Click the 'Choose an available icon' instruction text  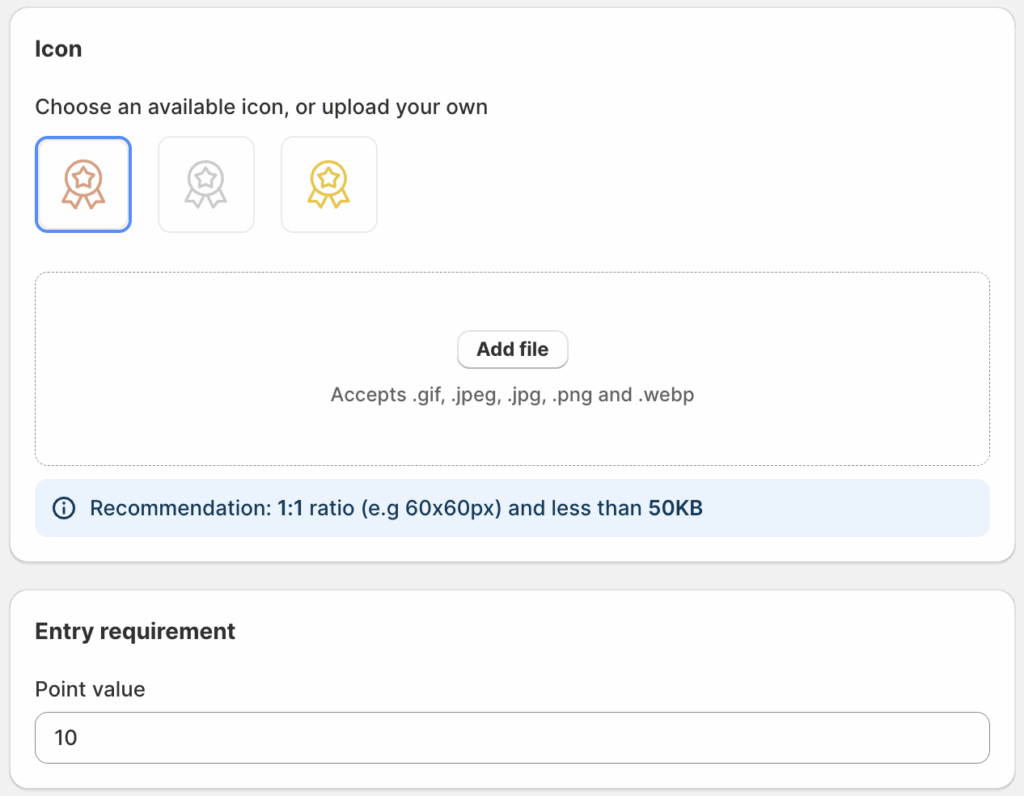(x=261, y=107)
